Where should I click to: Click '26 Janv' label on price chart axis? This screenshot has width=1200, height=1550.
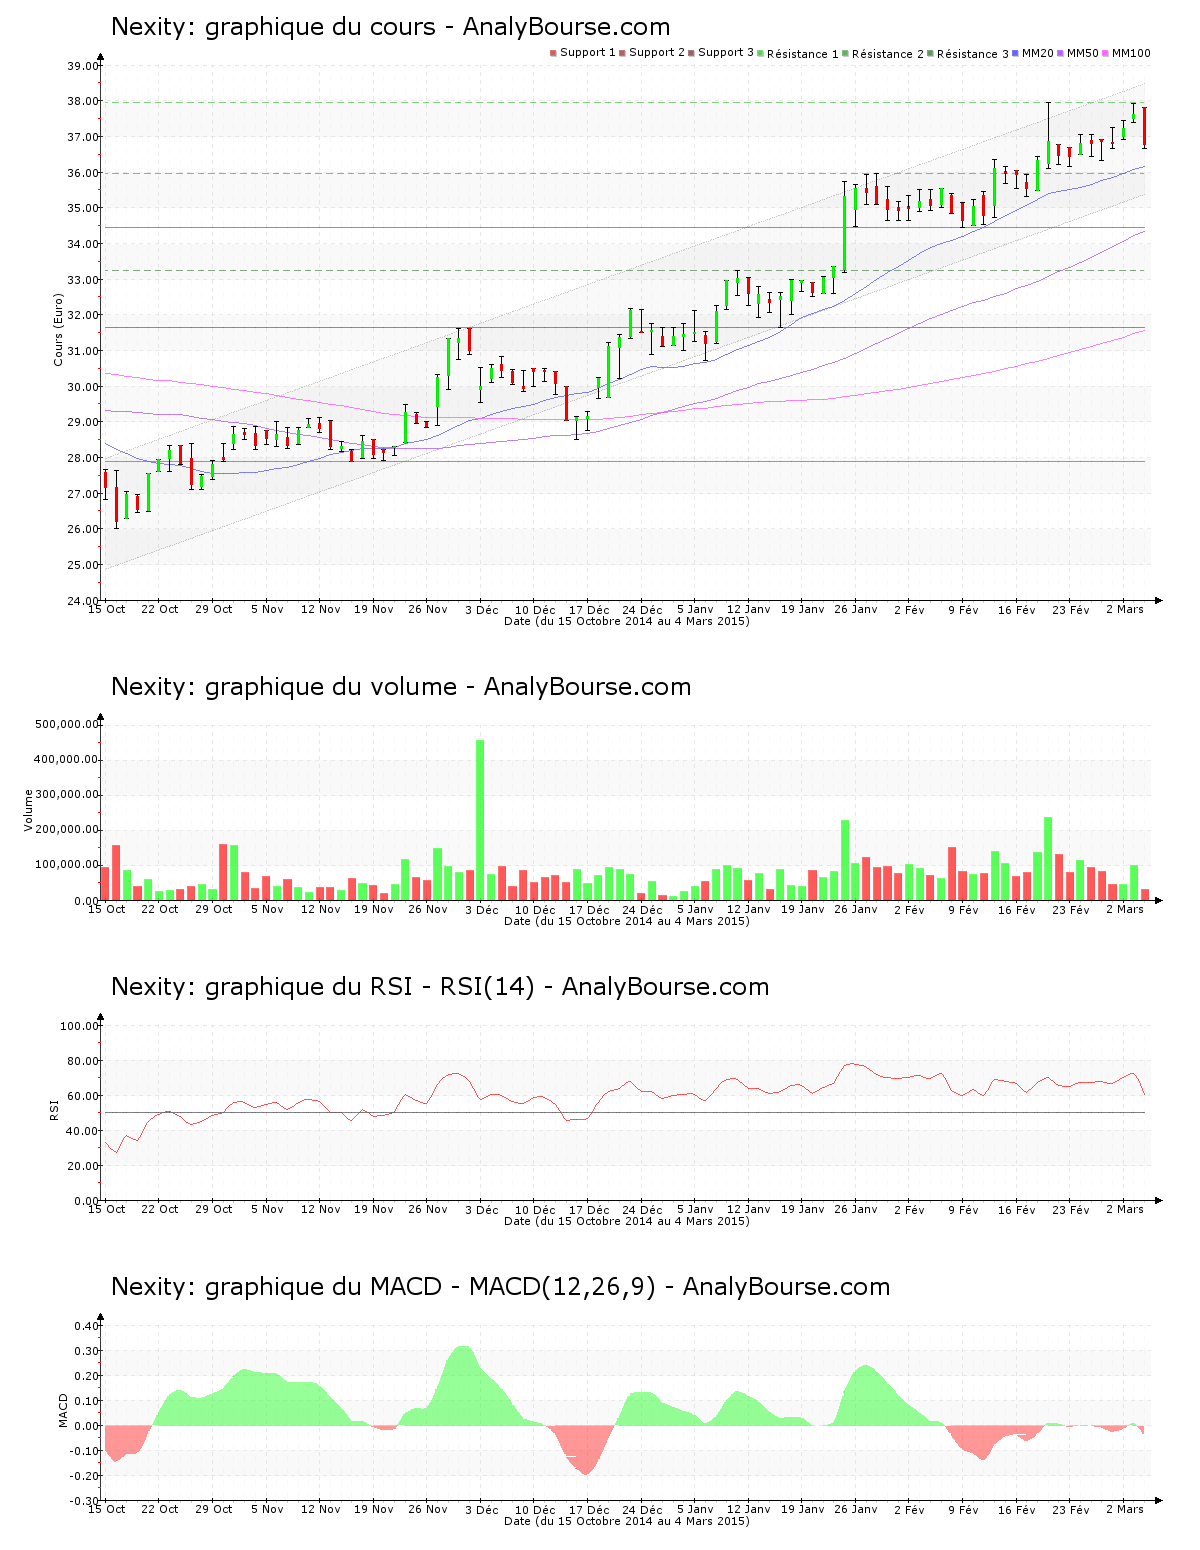(x=856, y=609)
